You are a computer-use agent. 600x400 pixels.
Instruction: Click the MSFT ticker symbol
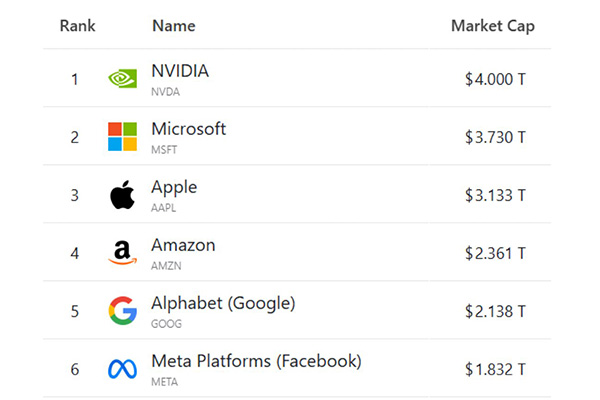pyautogui.click(x=163, y=148)
